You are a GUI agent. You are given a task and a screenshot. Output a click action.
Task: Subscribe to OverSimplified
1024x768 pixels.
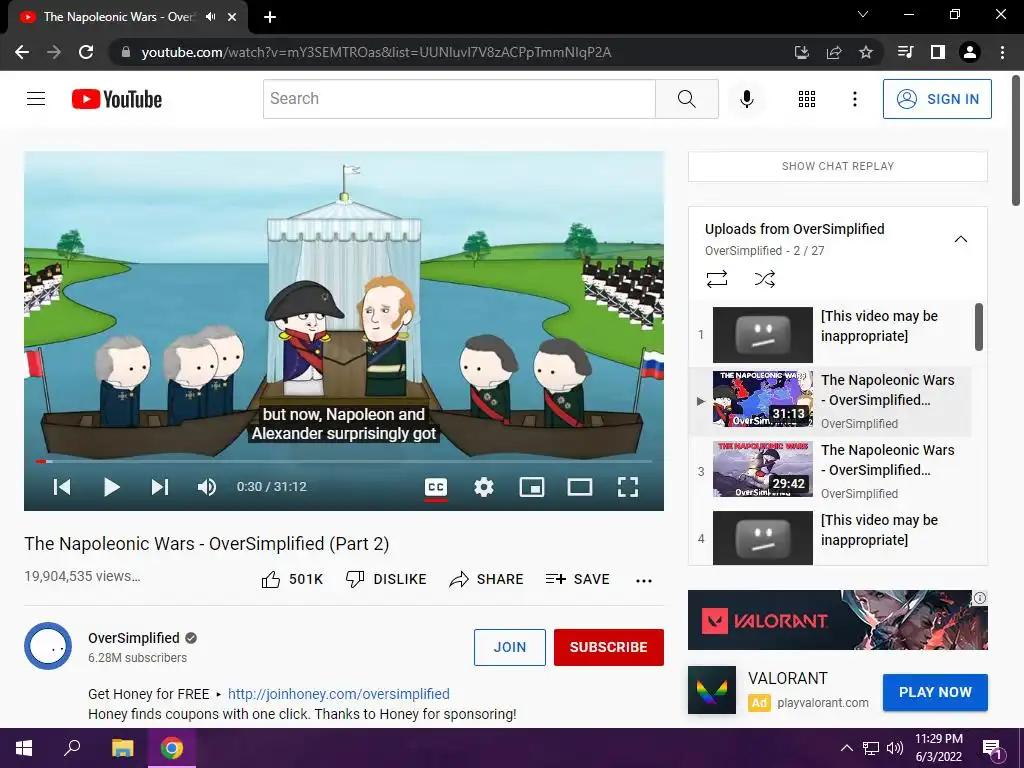609,647
